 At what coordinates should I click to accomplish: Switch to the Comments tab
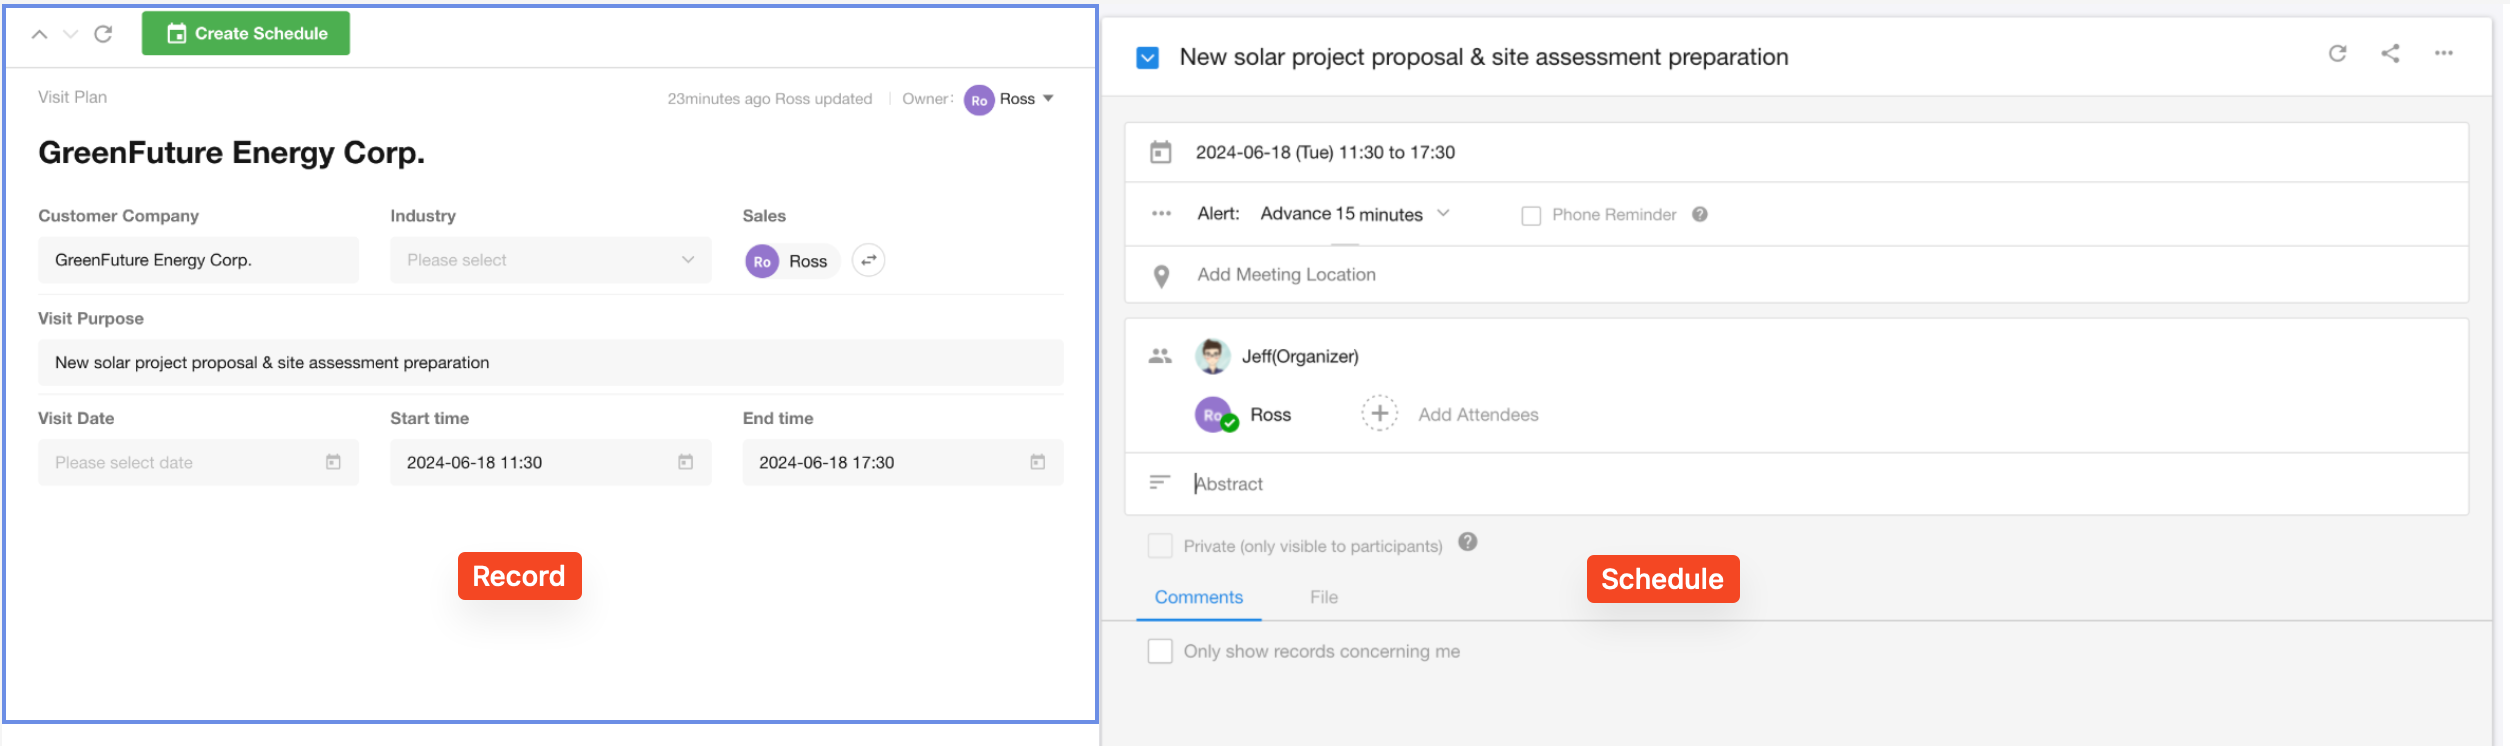coord(1198,597)
